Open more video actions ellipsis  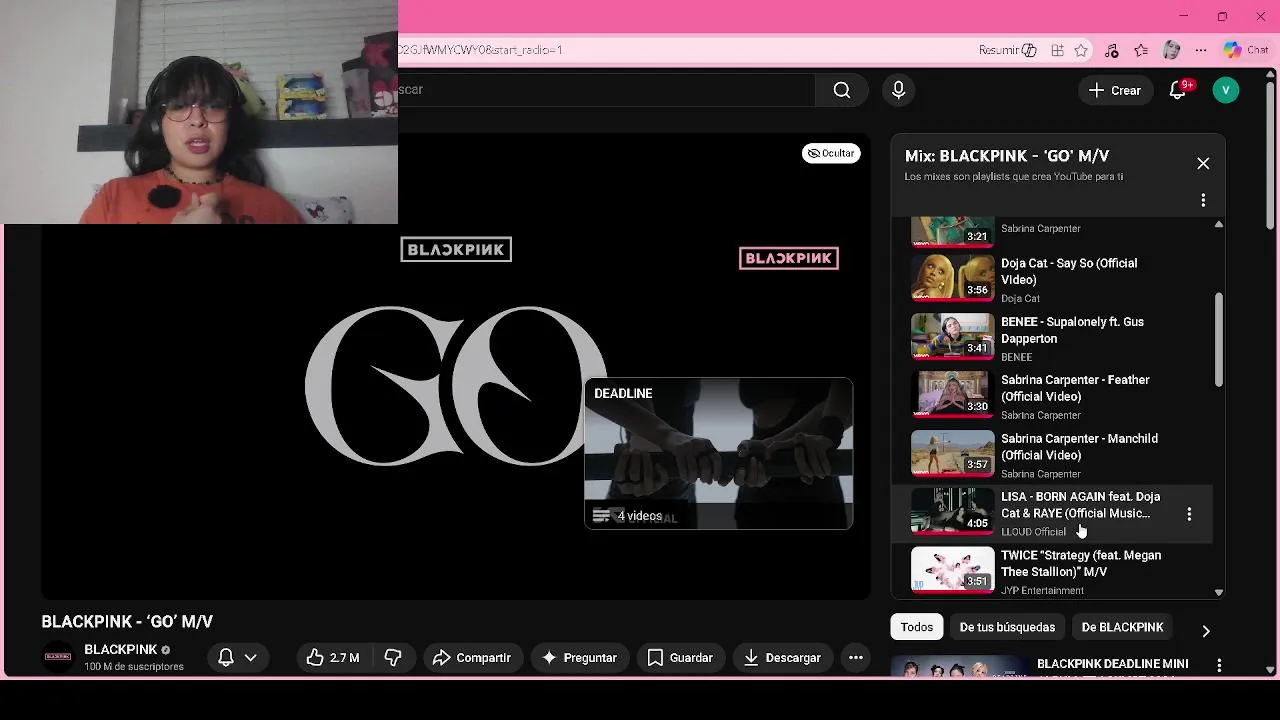855,657
